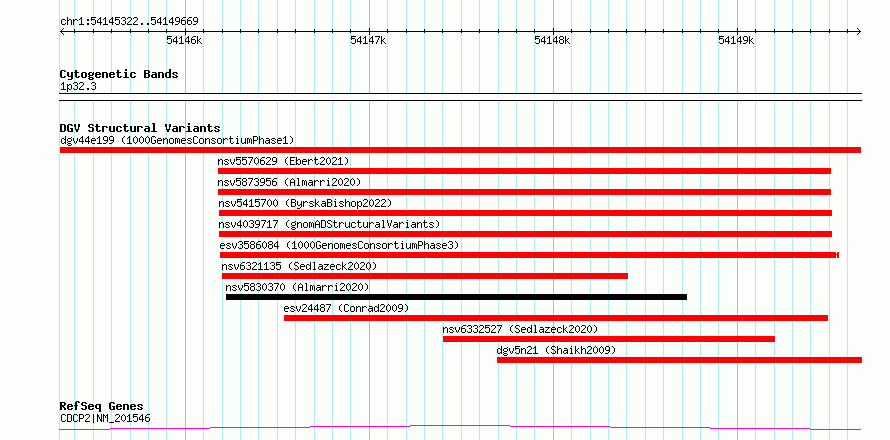Click the RefSeq Genes track title
This screenshot has height=440, width=890.
102,407
